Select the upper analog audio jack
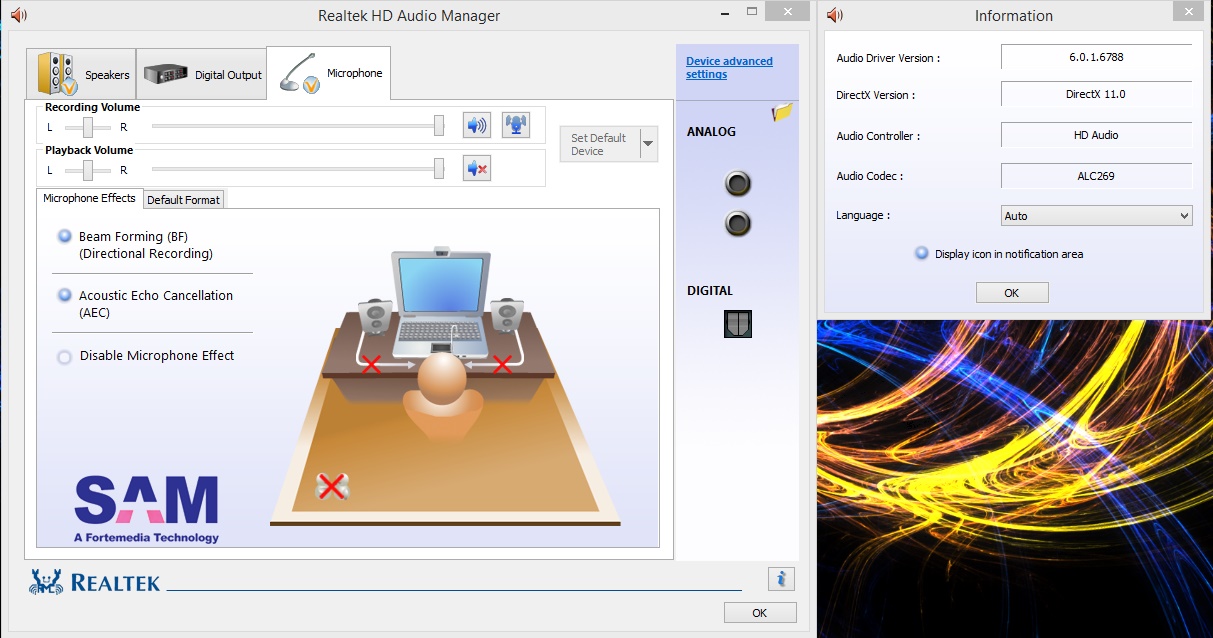 click(x=738, y=184)
